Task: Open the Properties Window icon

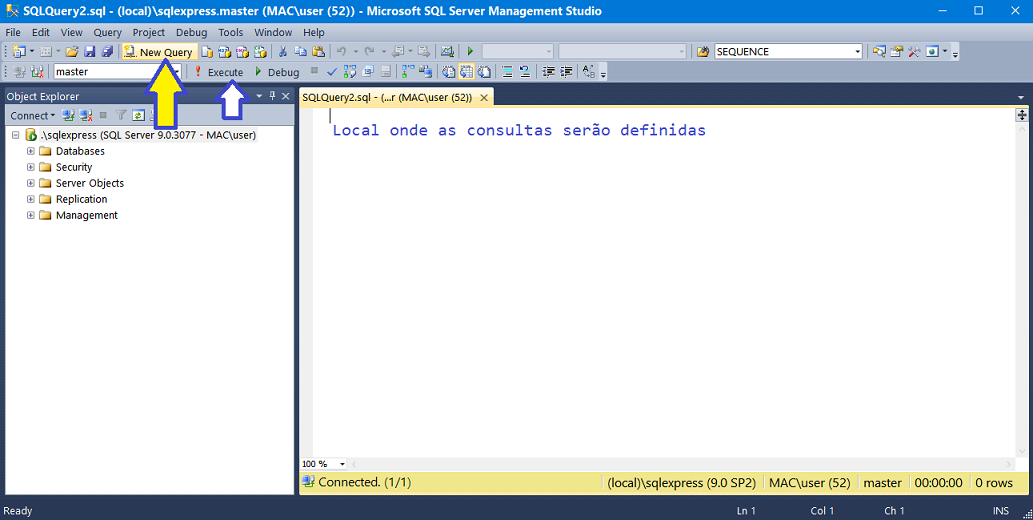Action: (x=897, y=51)
